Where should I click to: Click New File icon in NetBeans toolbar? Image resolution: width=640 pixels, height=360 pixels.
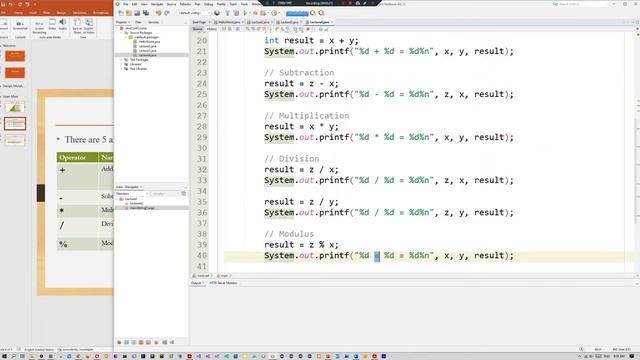pos(120,13)
